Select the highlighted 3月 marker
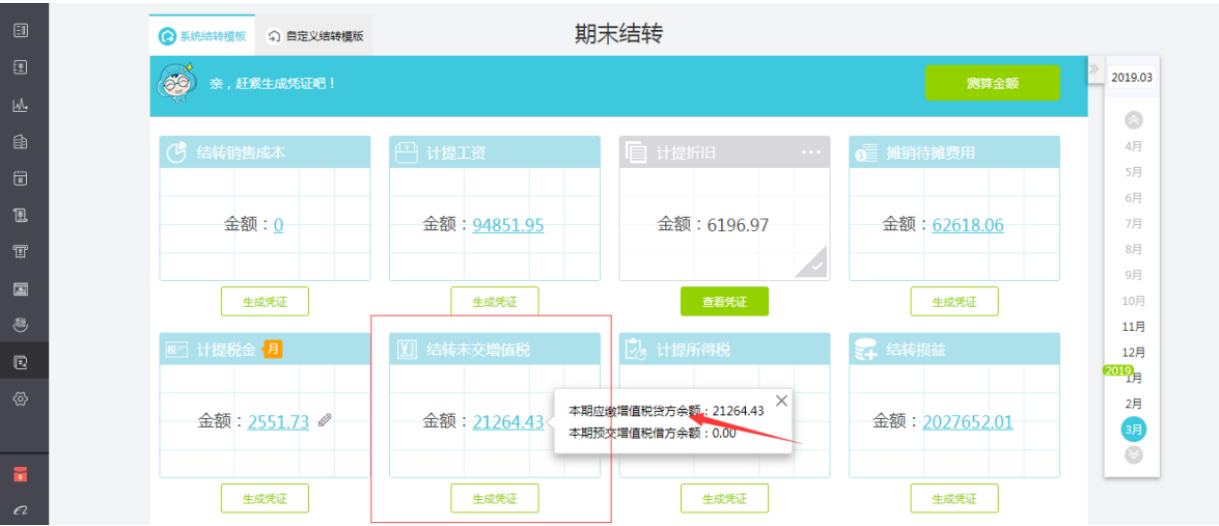Viewport: 1219px width, 526px height. (x=1134, y=430)
